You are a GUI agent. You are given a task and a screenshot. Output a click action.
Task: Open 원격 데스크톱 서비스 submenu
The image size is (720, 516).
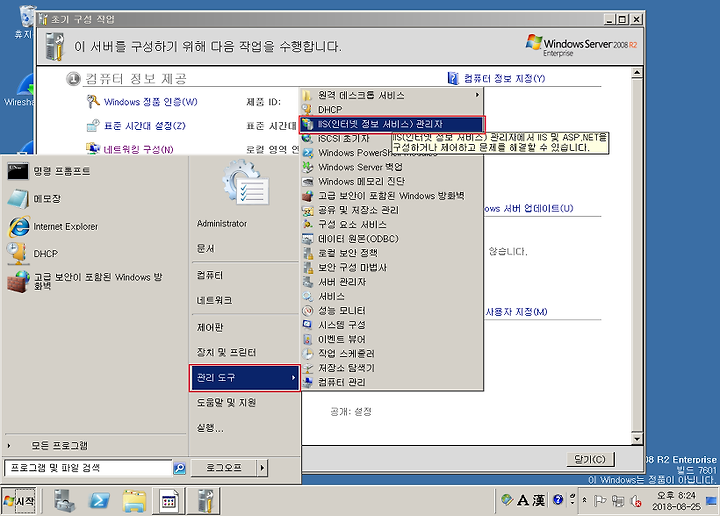tap(392, 95)
